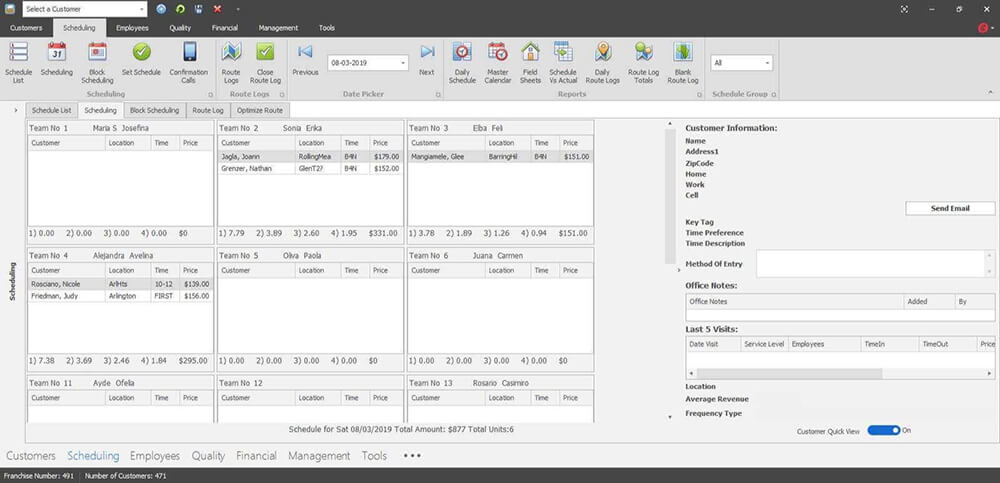
Task: Expand the date picker dropdown
Action: tap(402, 63)
